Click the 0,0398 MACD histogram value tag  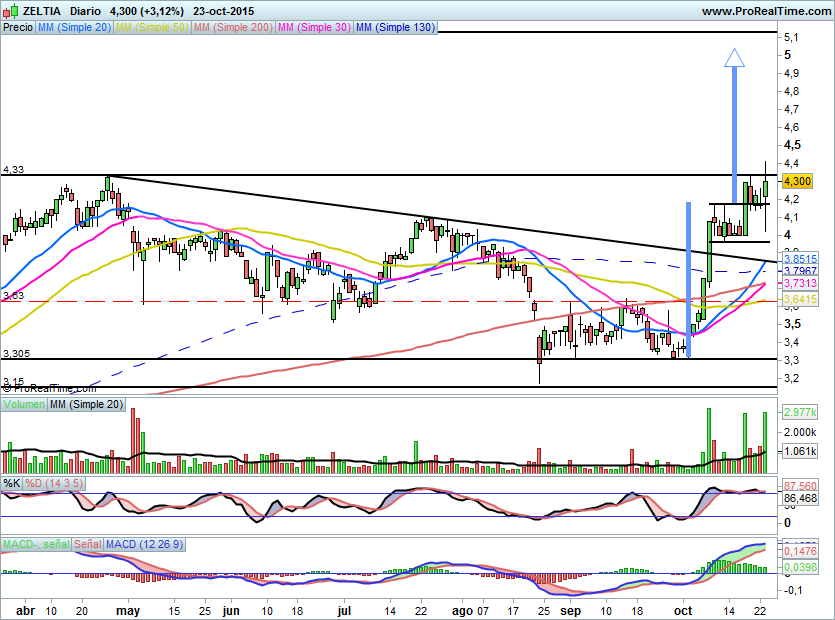[x=800, y=567]
